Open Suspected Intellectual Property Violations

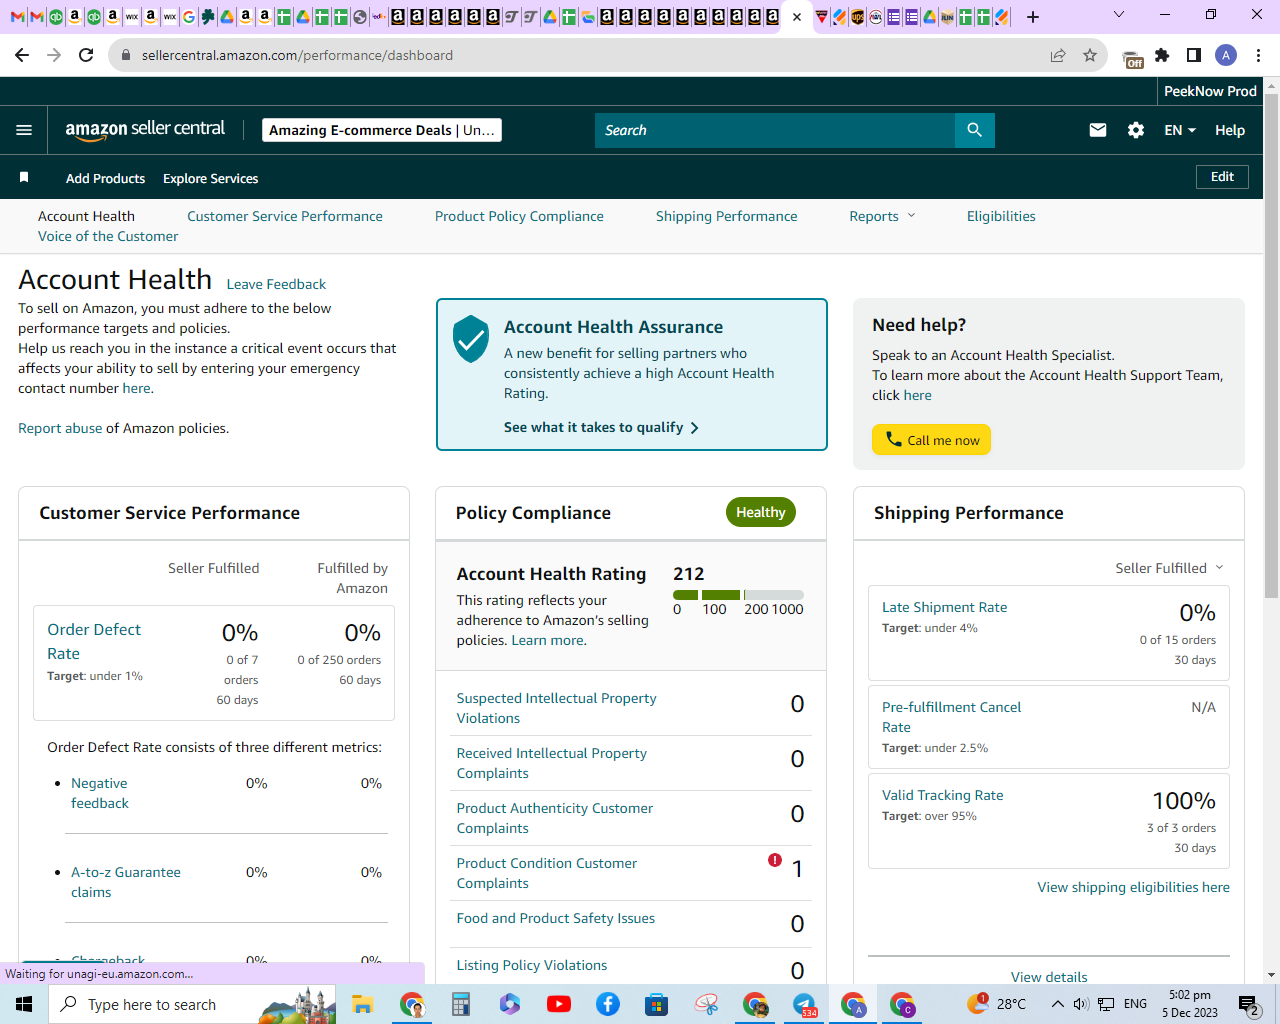pos(556,708)
